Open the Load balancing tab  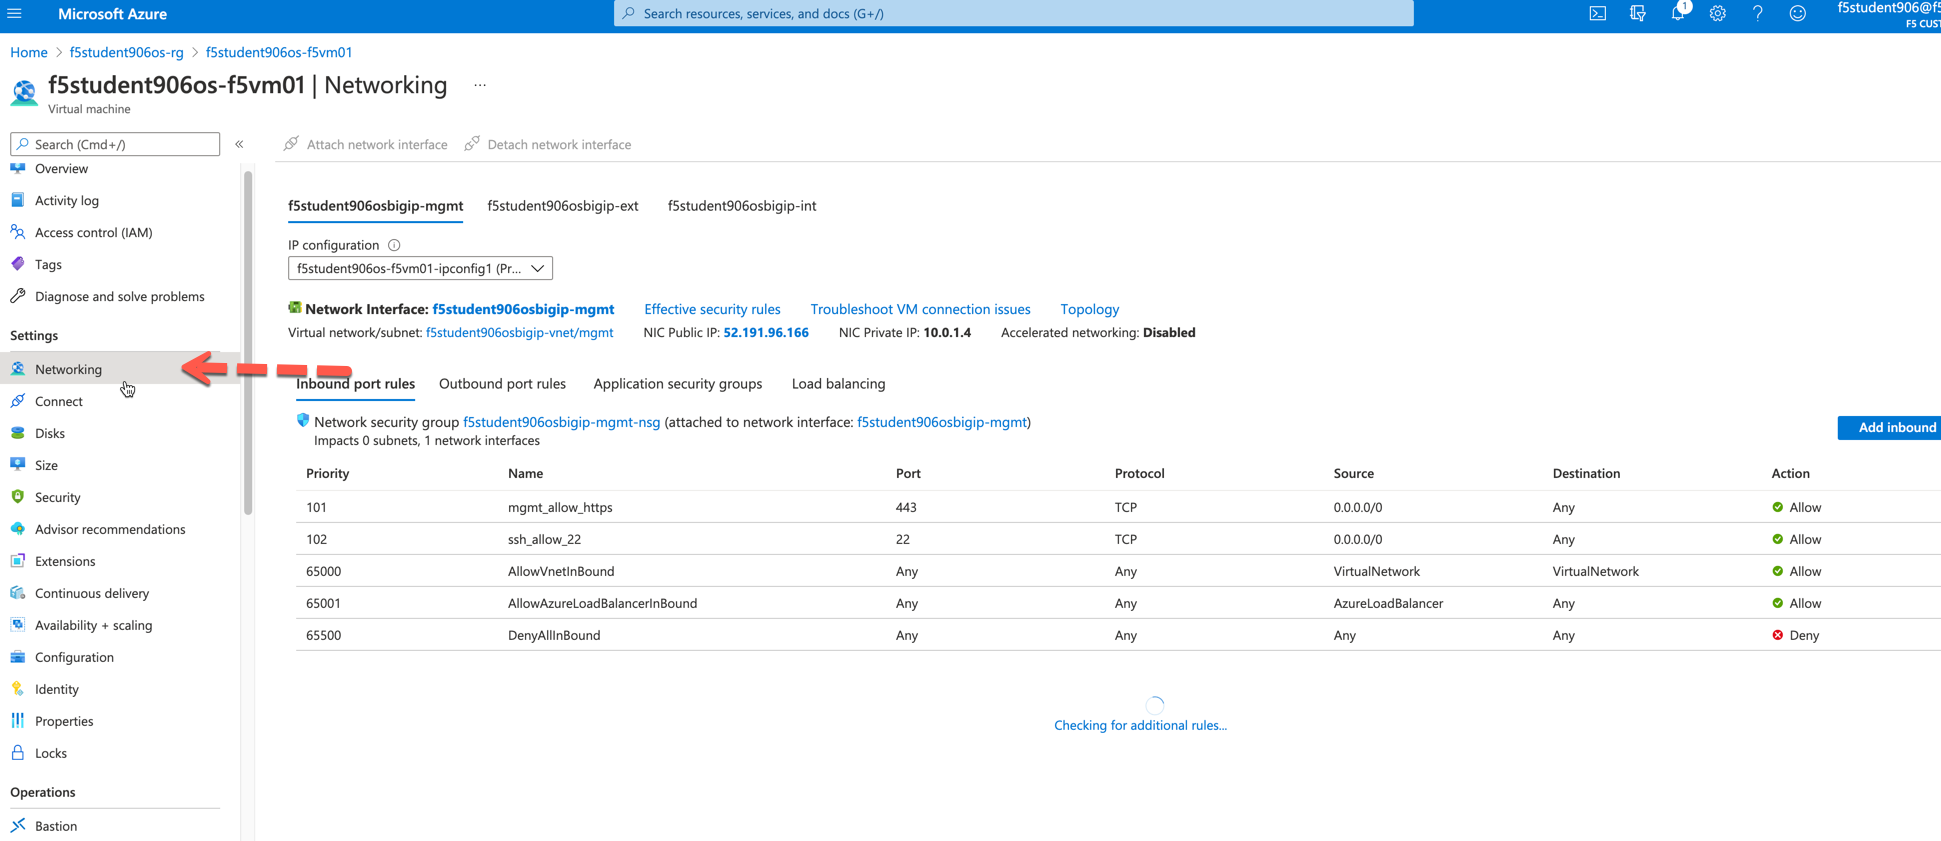(x=839, y=384)
